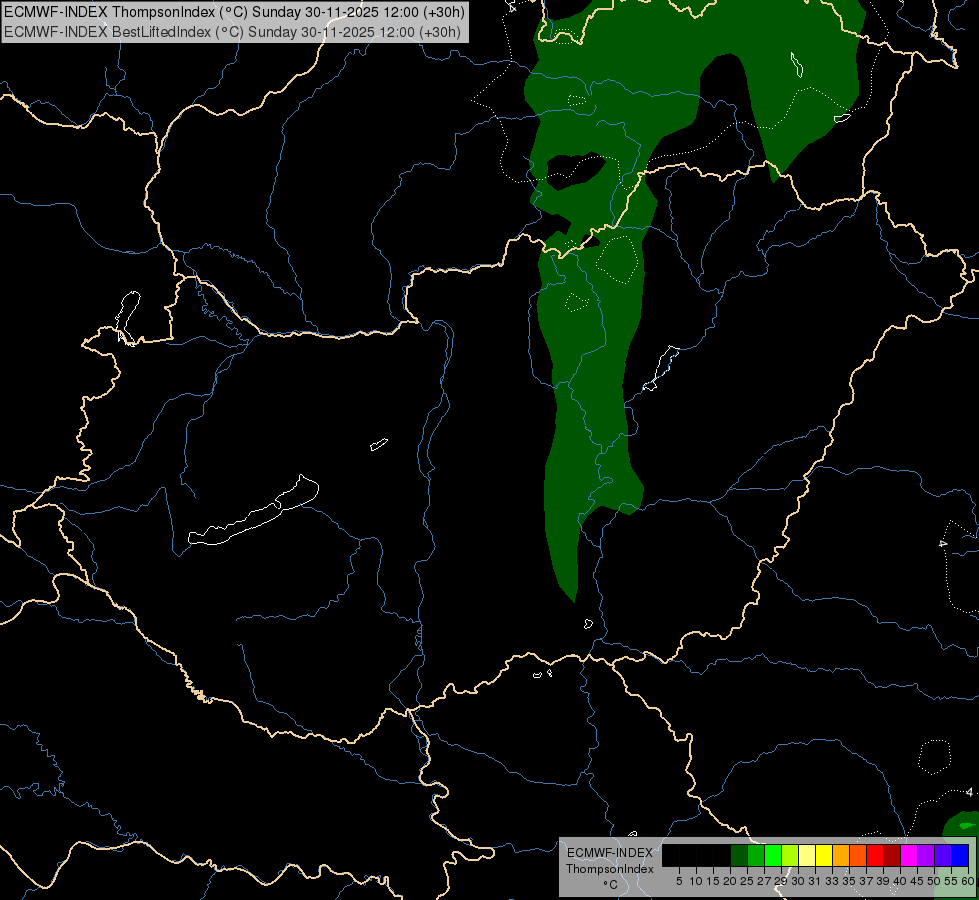Click the orange 33–35 legend swatch
Screen dimensions: 979x900
pos(841,855)
